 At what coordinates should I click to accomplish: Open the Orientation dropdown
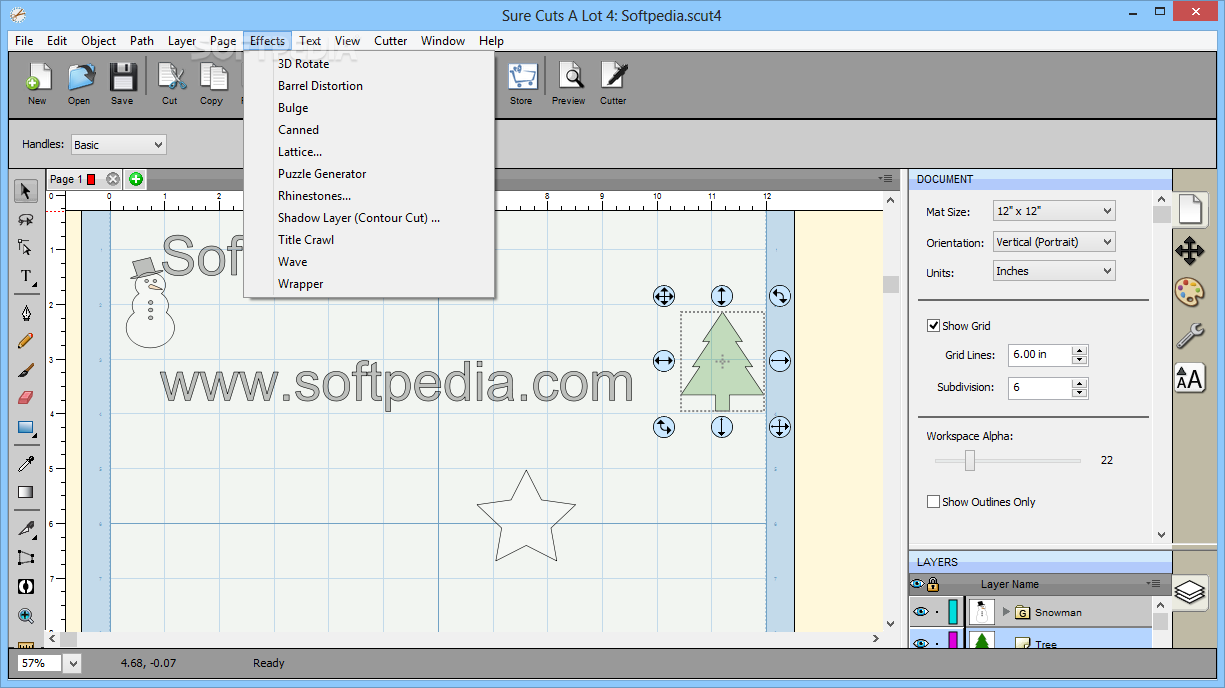click(x=1054, y=242)
